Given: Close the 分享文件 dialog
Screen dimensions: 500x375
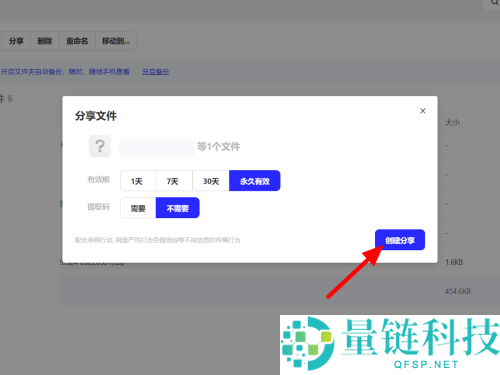Looking at the screenshot, I should coord(423,111).
